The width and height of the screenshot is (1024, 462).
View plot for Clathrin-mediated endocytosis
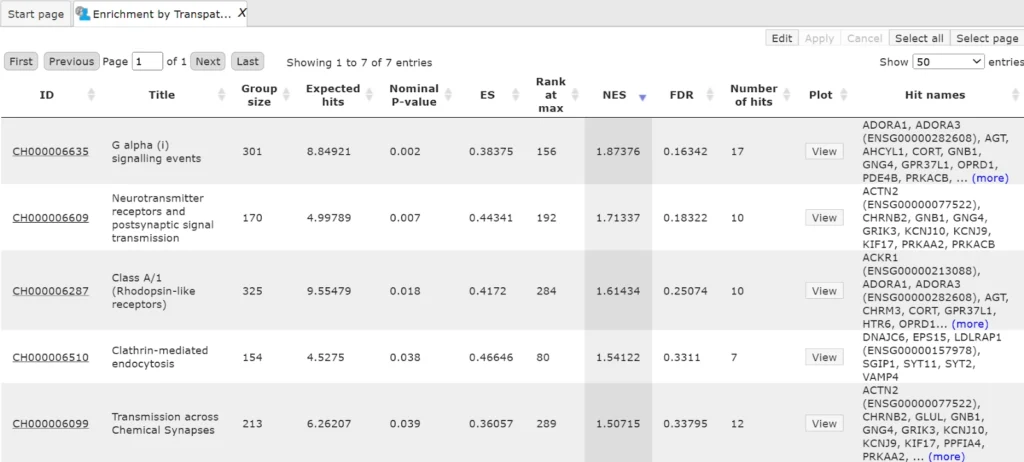[824, 357]
